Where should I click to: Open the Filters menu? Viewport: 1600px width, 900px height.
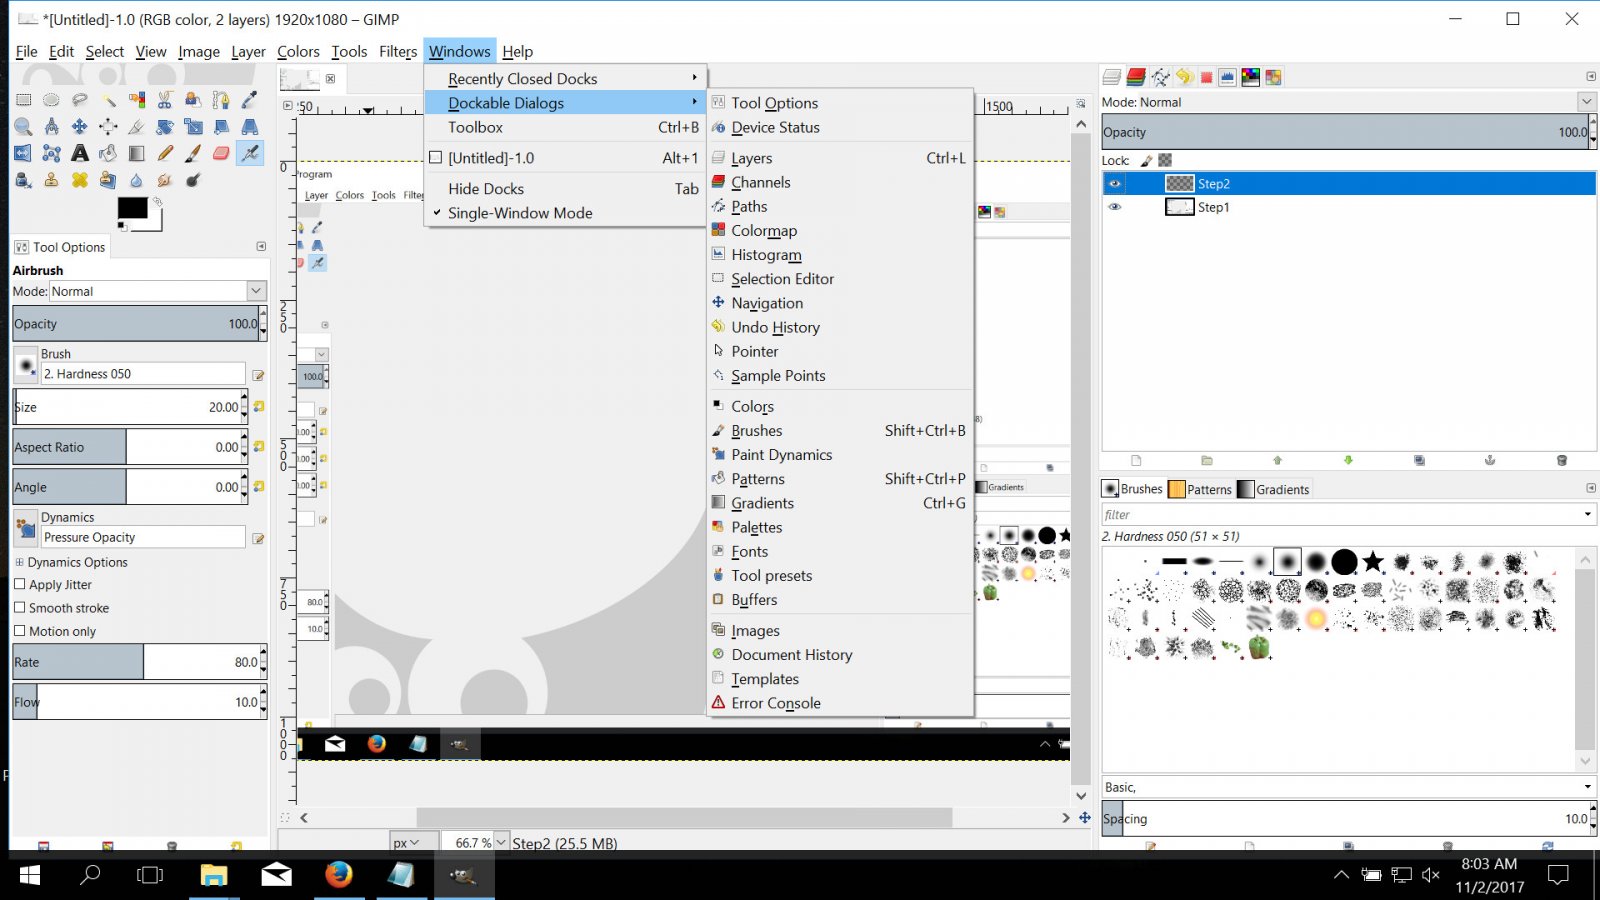398,51
